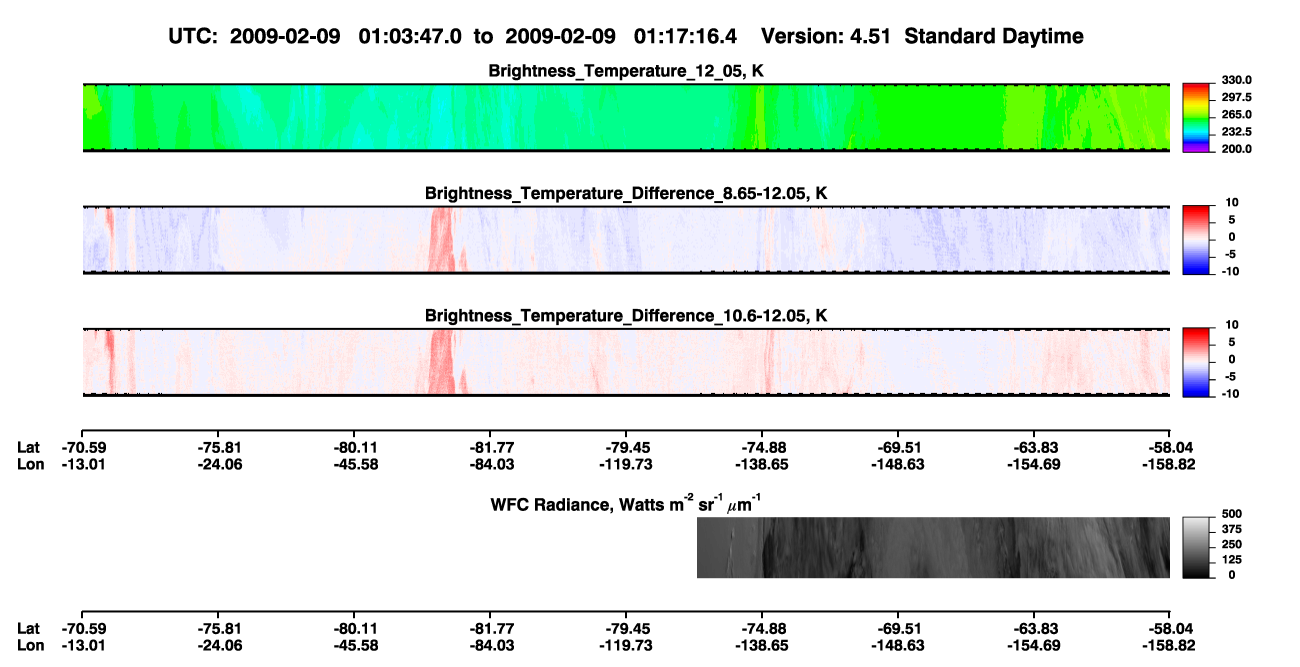This screenshot has height=667, width=1300.
Task: Click the Brightness_Temperature_Difference_10.6-12.05 plot title
Action: [626, 316]
